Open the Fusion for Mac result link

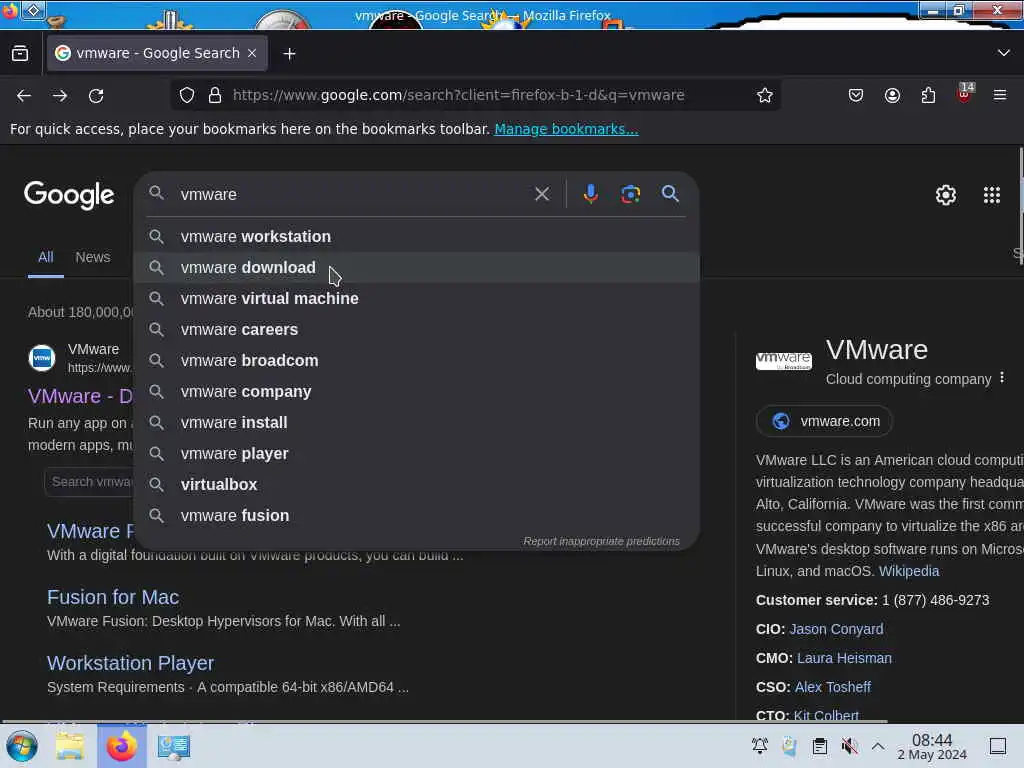pyautogui.click(x=113, y=598)
